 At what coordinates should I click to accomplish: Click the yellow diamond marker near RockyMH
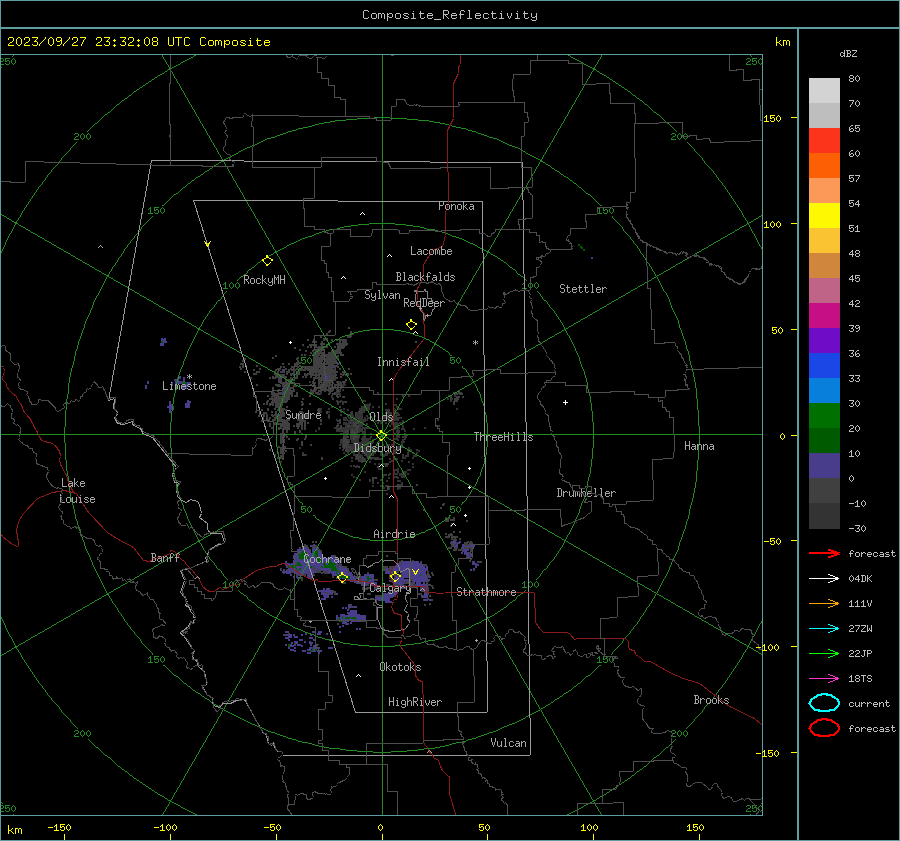(x=267, y=261)
